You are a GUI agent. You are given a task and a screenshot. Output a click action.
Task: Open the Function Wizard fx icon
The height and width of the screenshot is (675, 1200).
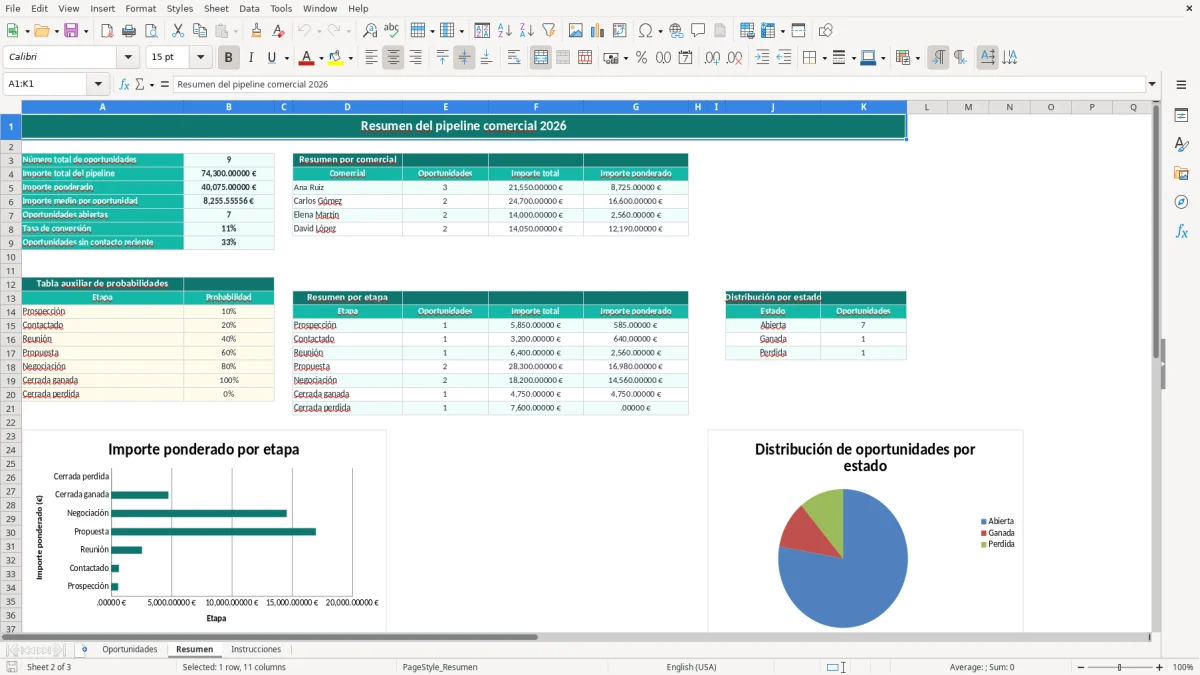[x=125, y=84]
